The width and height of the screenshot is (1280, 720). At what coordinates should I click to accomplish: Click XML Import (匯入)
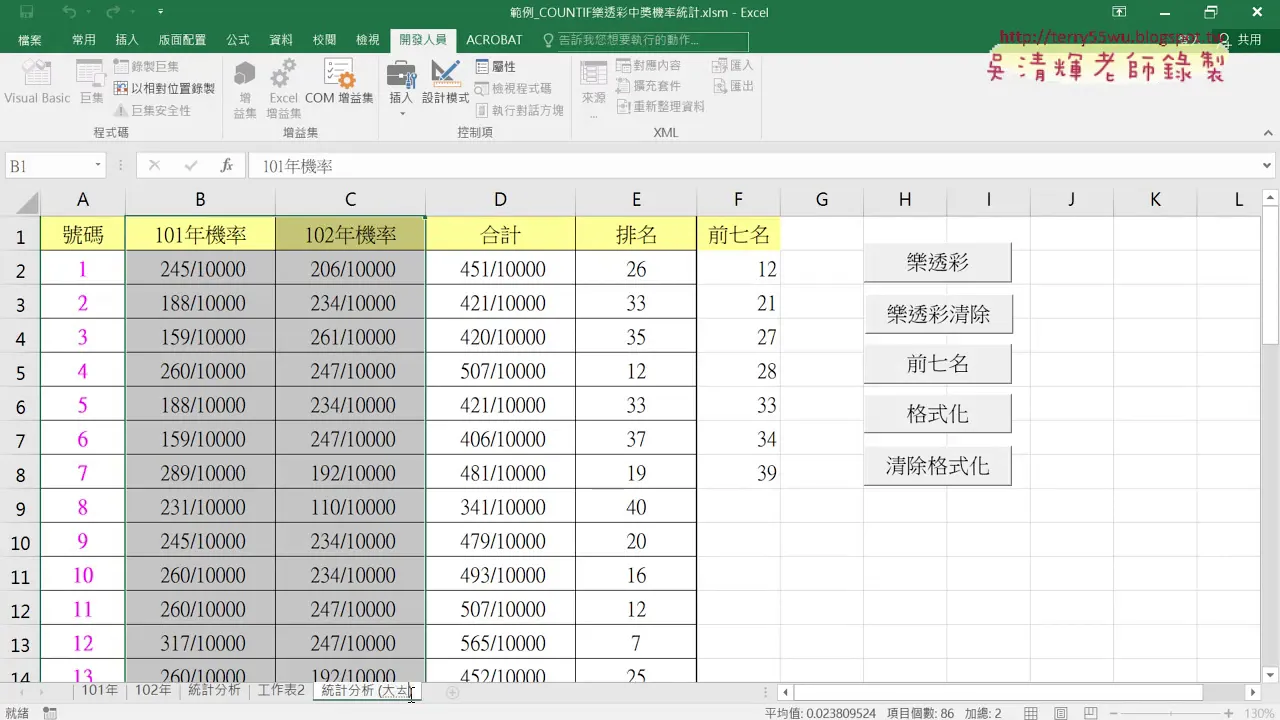[x=733, y=65]
